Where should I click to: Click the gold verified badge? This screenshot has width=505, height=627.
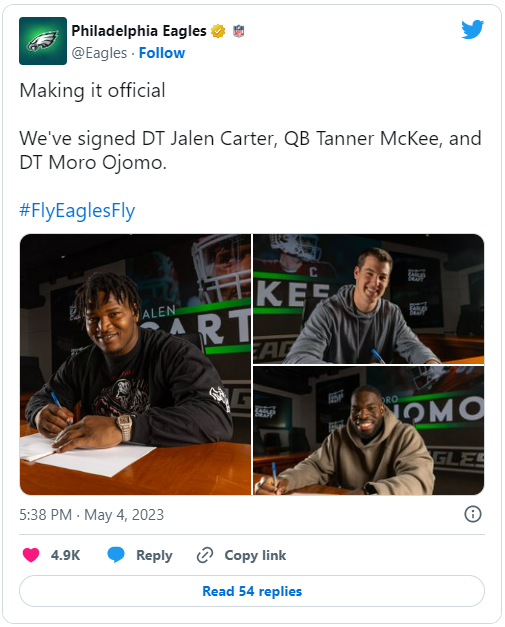click(x=218, y=31)
